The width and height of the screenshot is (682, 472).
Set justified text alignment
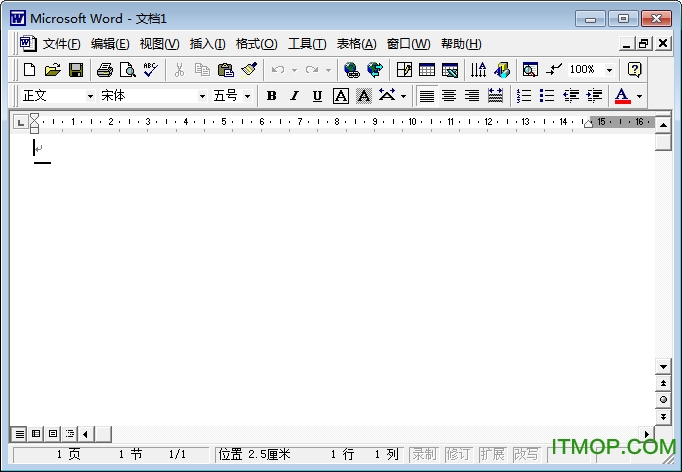click(x=427, y=96)
